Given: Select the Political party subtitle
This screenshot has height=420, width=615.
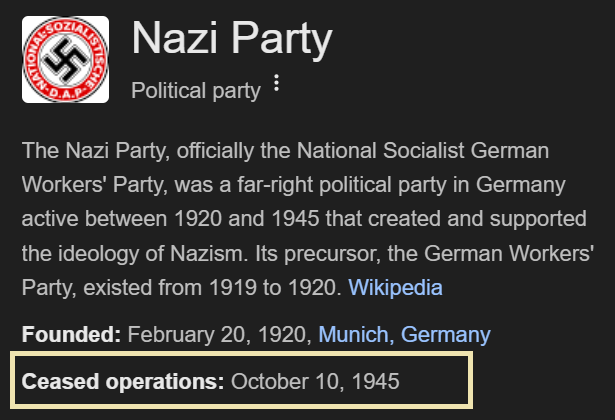Looking at the screenshot, I should click(x=196, y=91).
